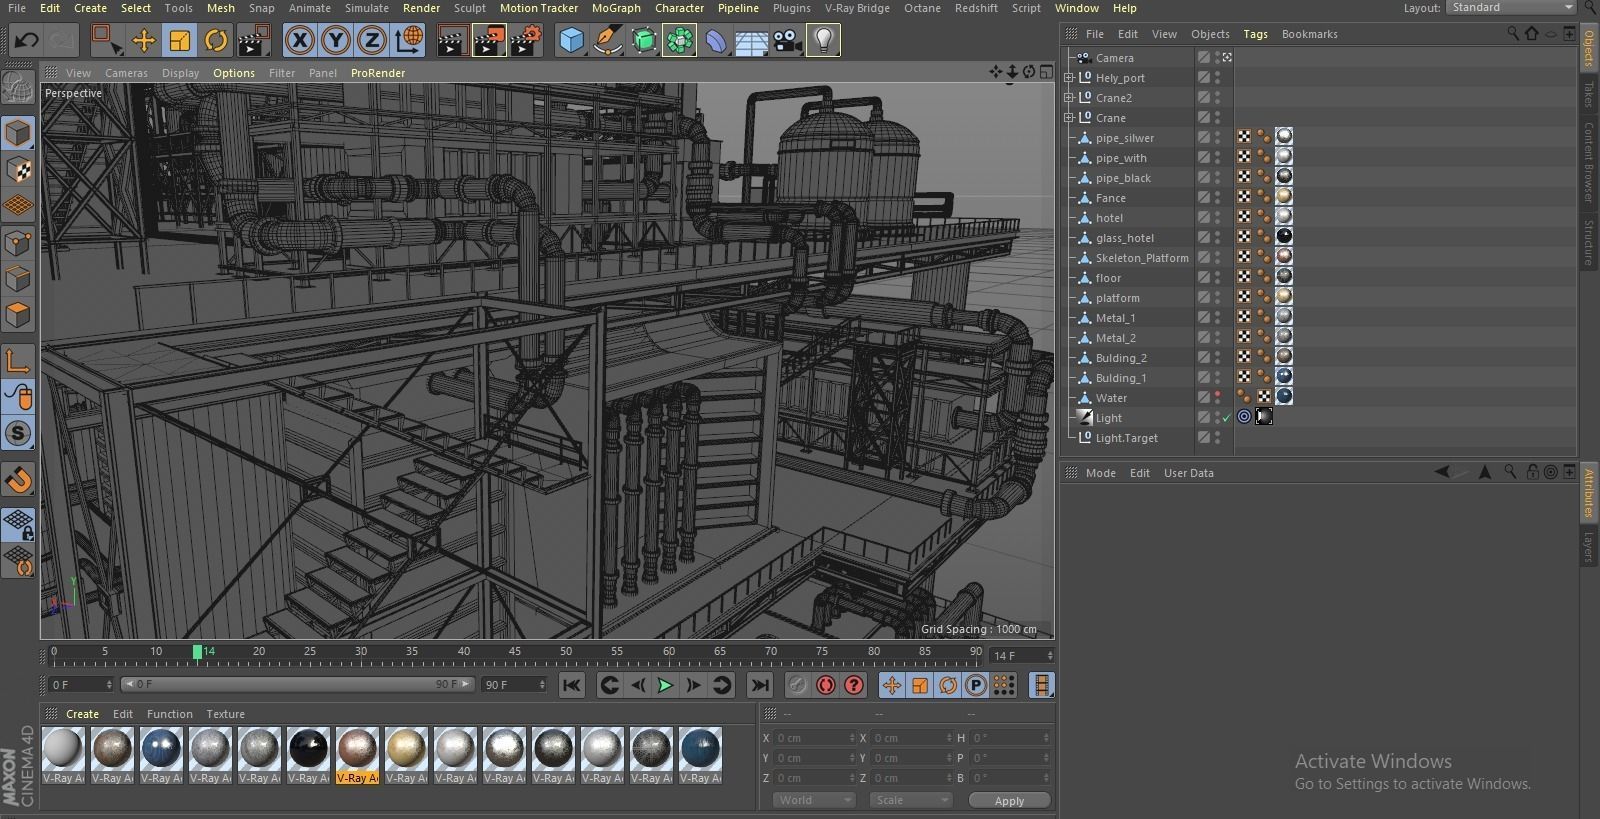1600x819 pixels.
Task: Add a Cube primitive object
Action: (571, 41)
